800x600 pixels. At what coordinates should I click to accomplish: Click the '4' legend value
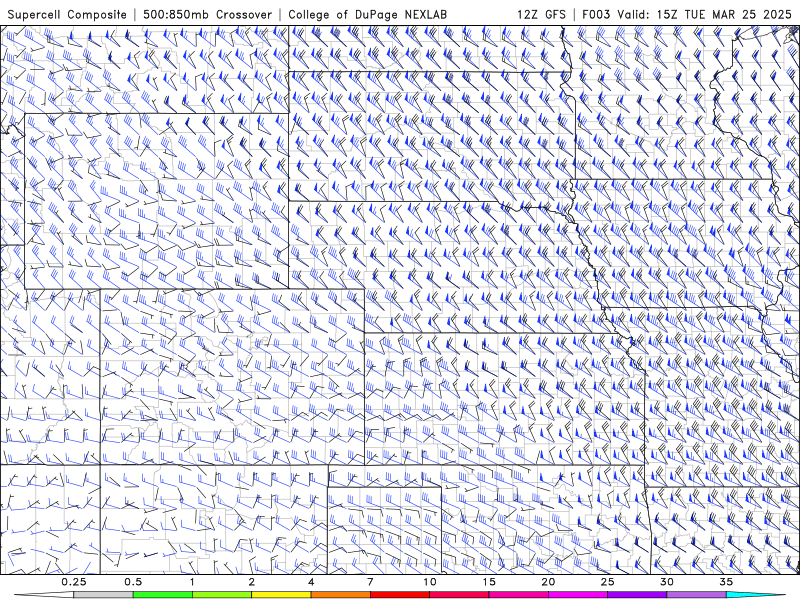coord(311,582)
